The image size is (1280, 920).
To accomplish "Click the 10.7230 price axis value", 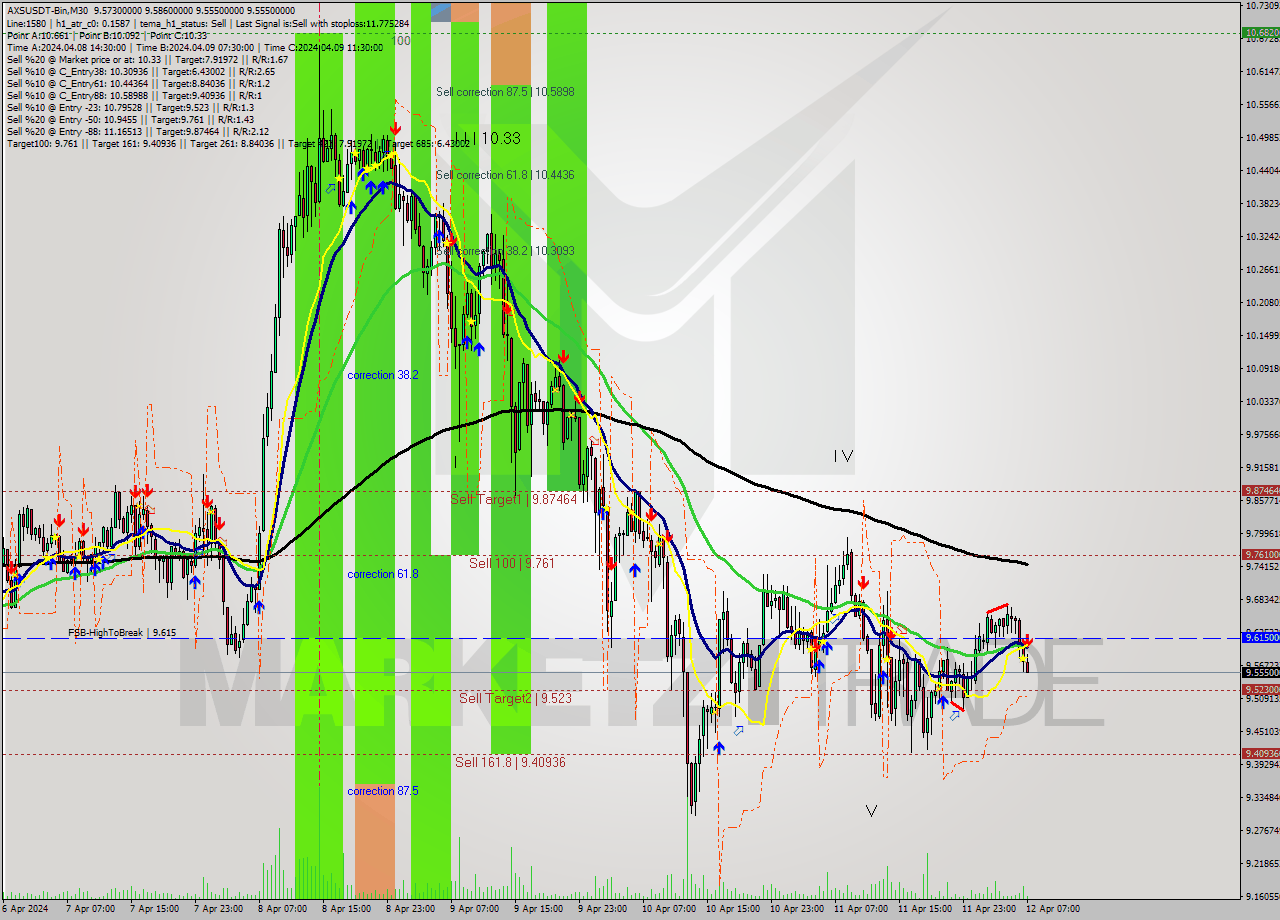I will point(1261,6).
